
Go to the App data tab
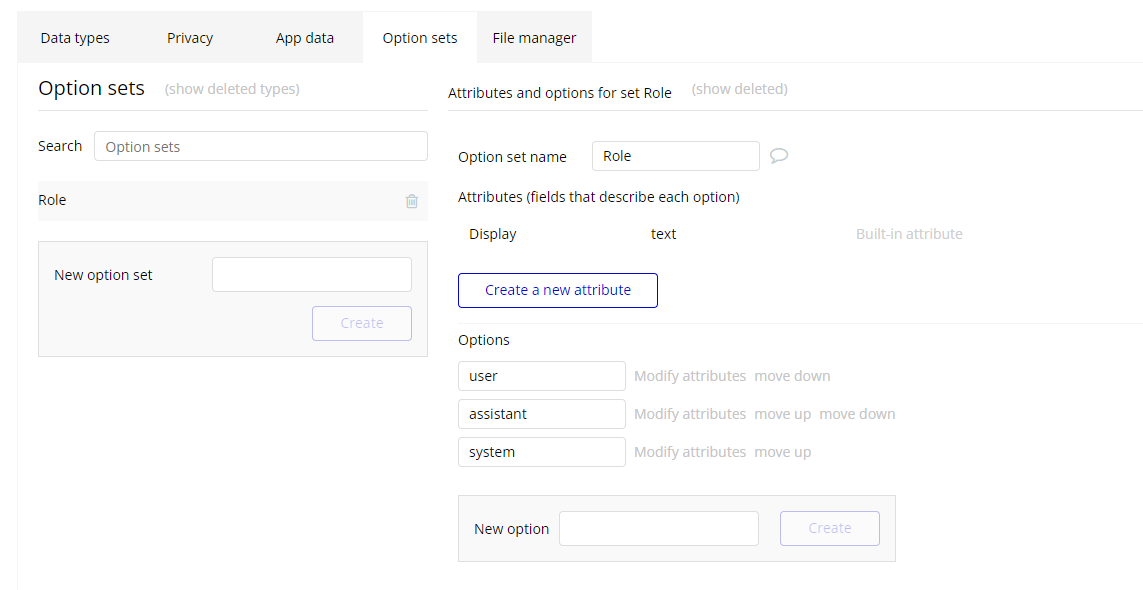point(305,38)
